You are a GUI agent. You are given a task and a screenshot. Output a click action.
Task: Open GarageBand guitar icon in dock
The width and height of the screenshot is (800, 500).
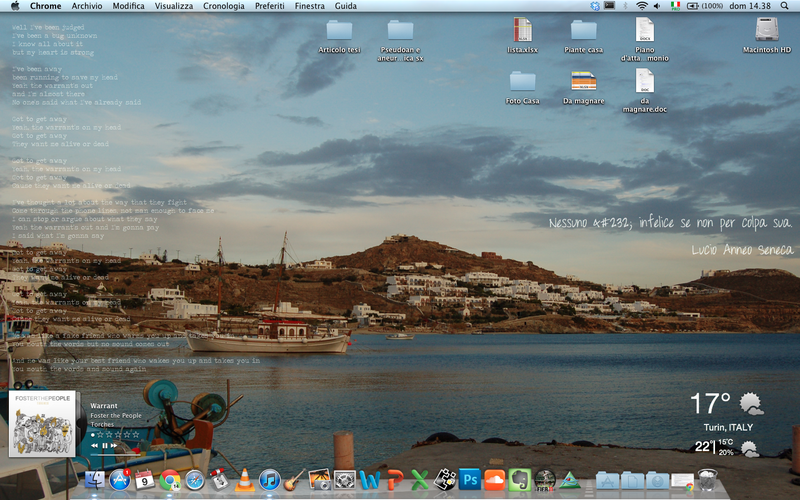click(294, 481)
